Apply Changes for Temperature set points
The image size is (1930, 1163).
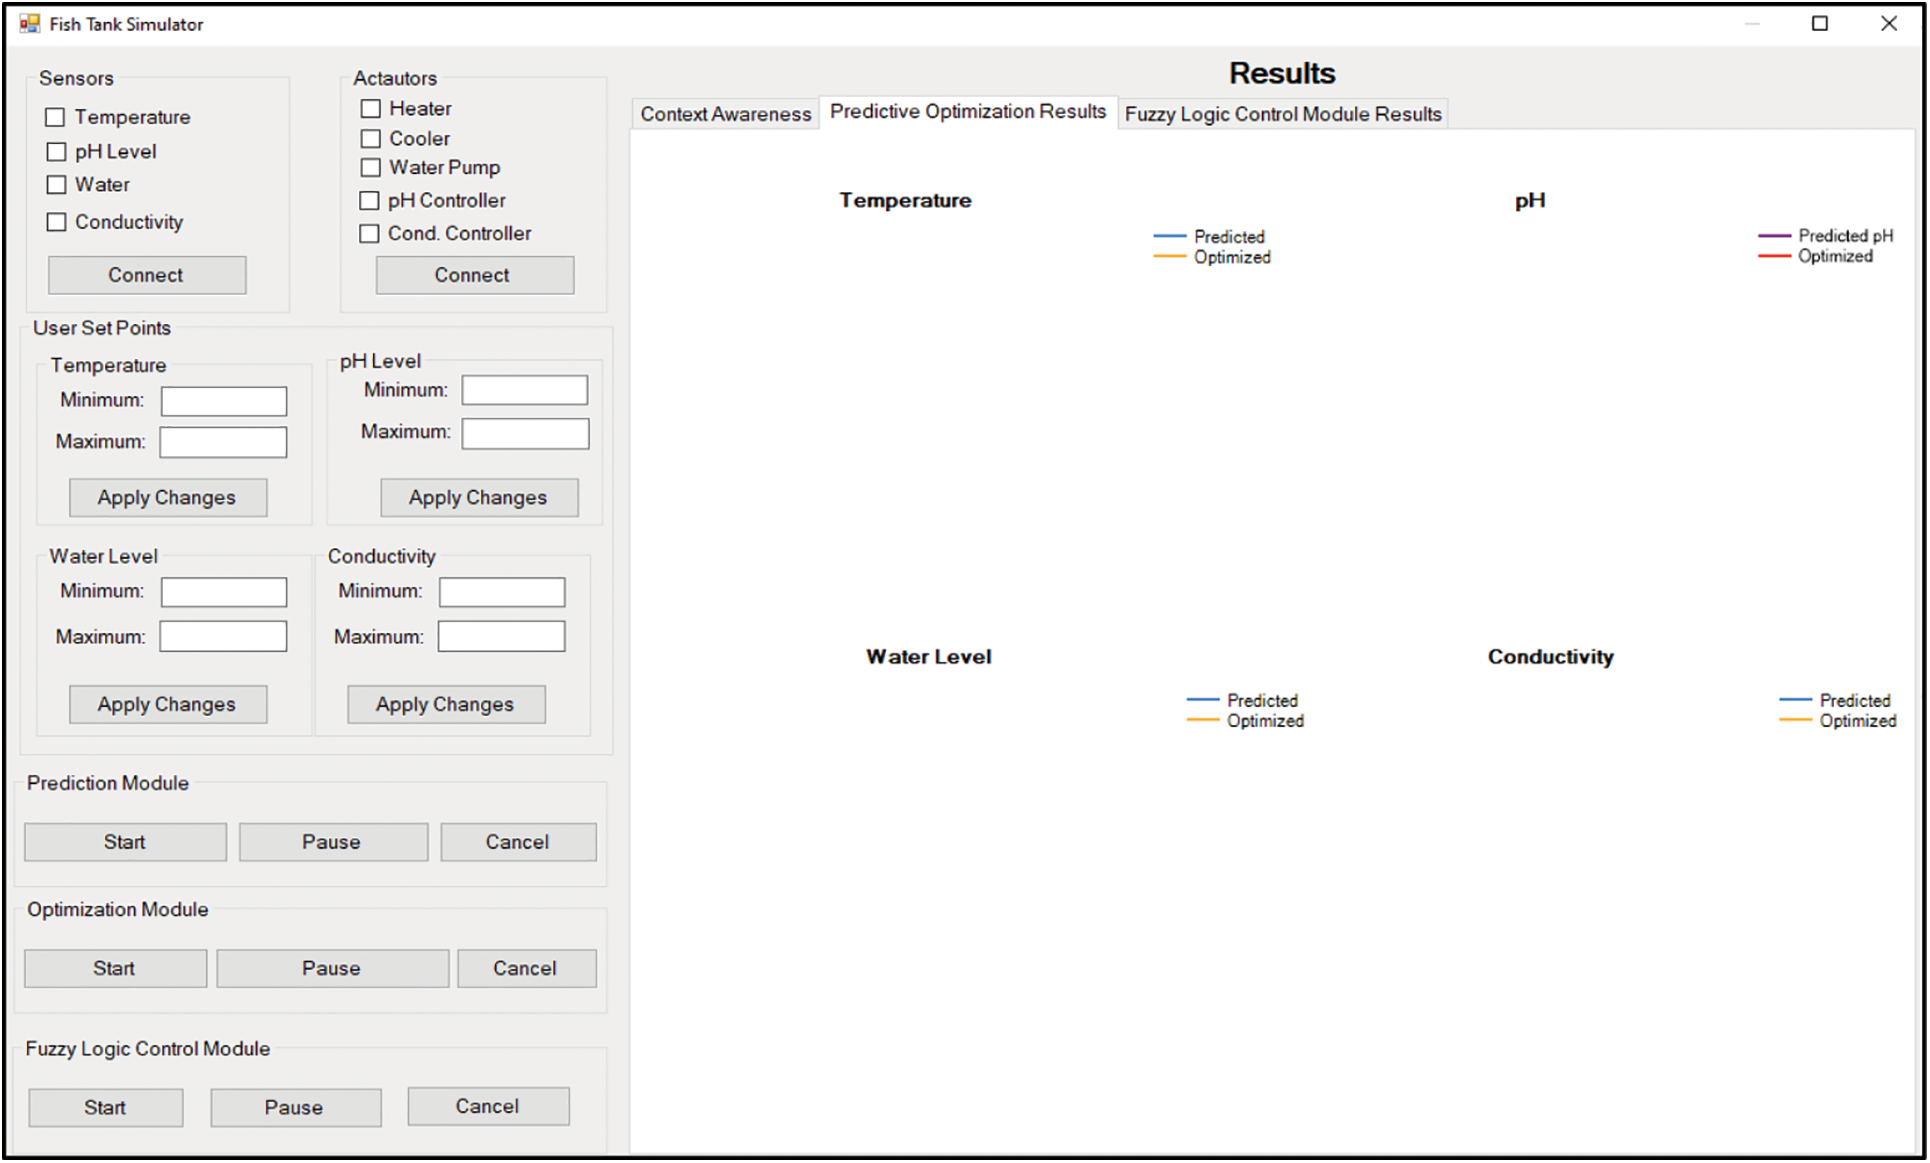tap(167, 497)
